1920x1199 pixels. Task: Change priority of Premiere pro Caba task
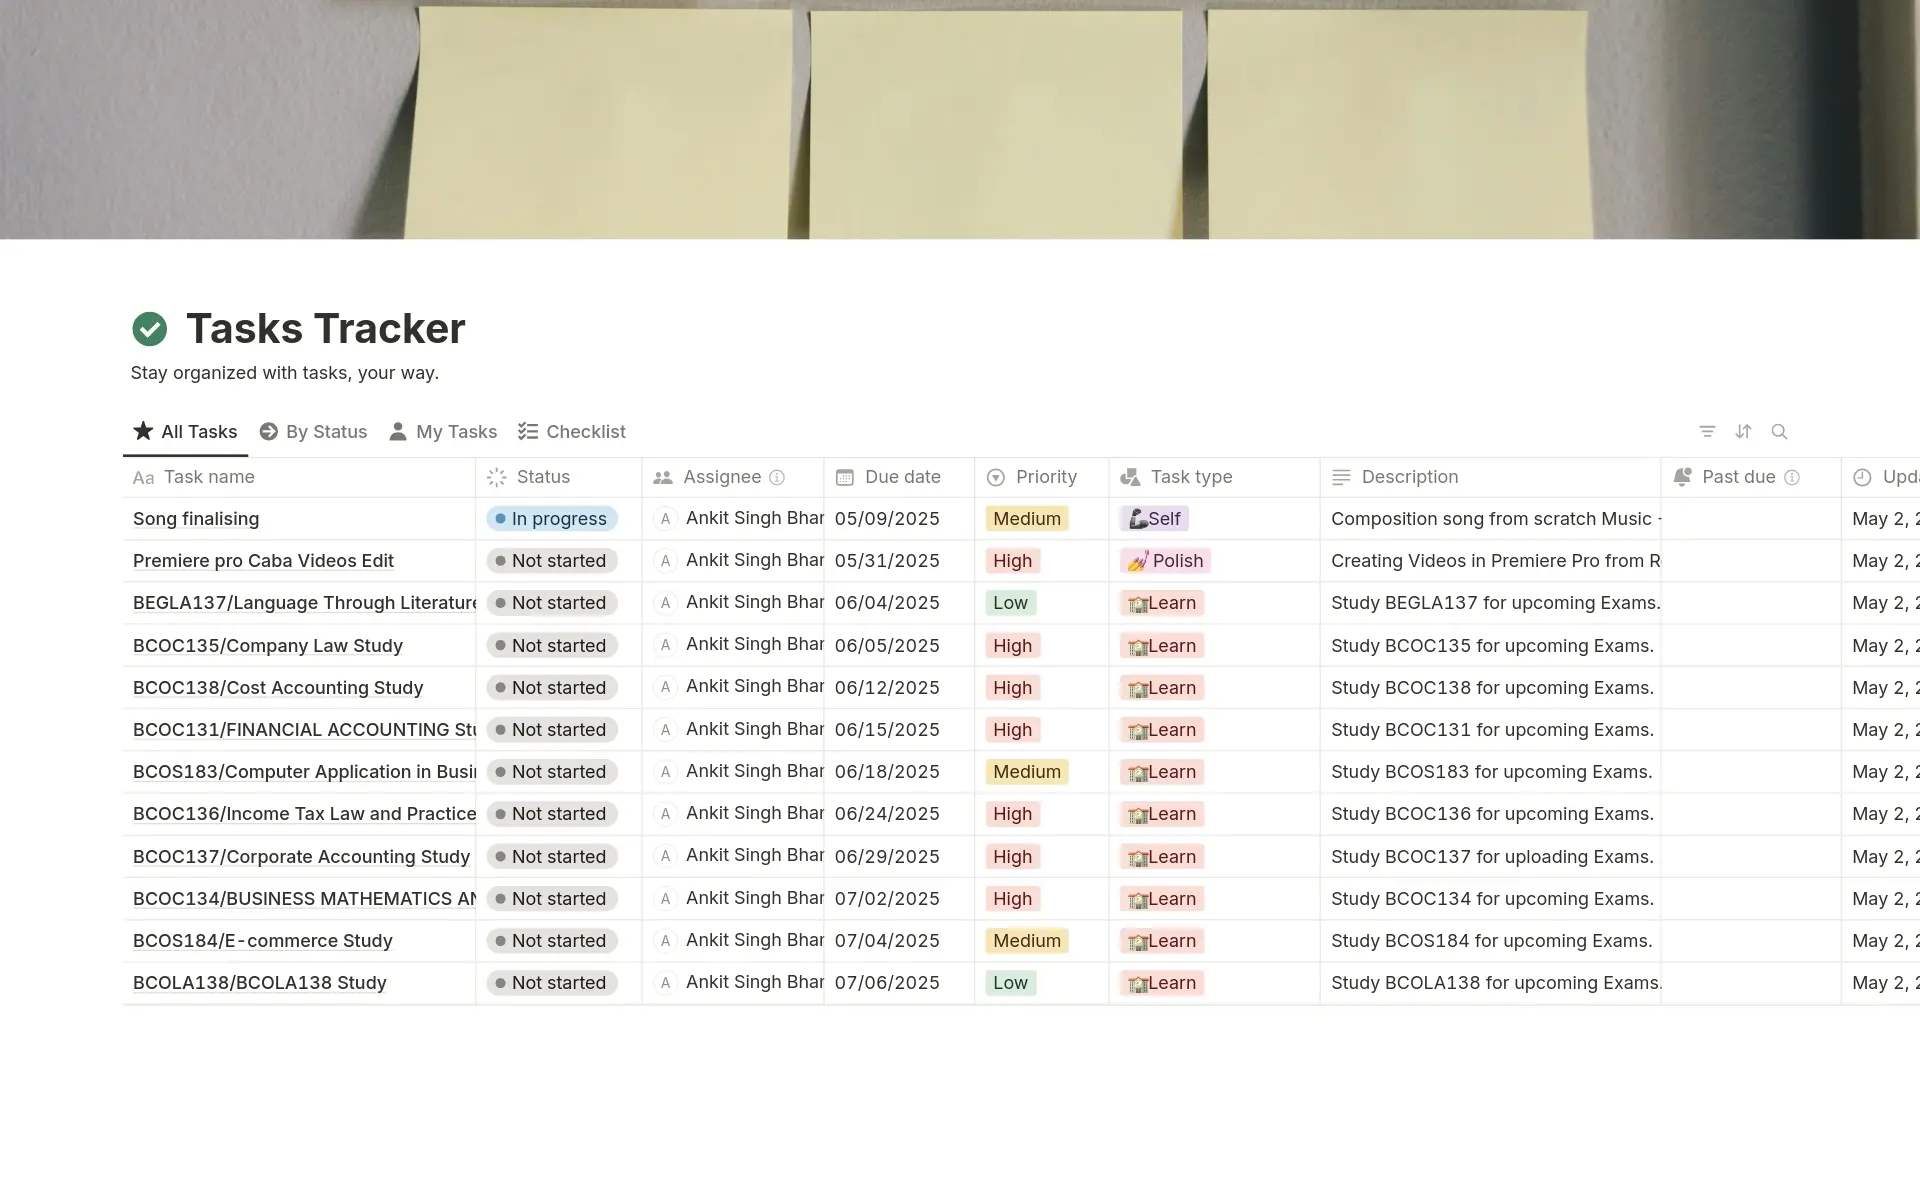(1012, 561)
